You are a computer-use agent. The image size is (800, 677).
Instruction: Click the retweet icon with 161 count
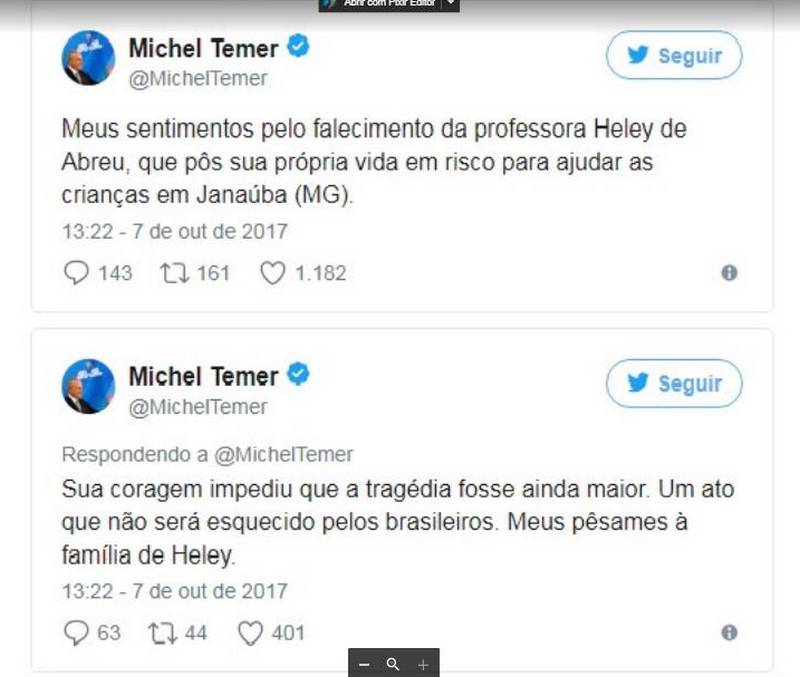[x=175, y=272]
